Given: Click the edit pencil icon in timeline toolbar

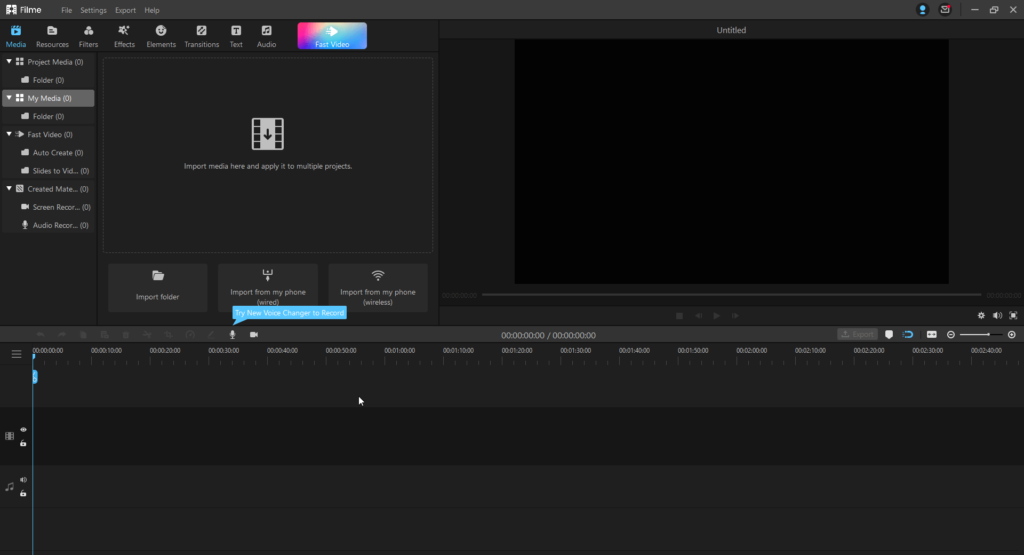Looking at the screenshot, I should click(211, 334).
